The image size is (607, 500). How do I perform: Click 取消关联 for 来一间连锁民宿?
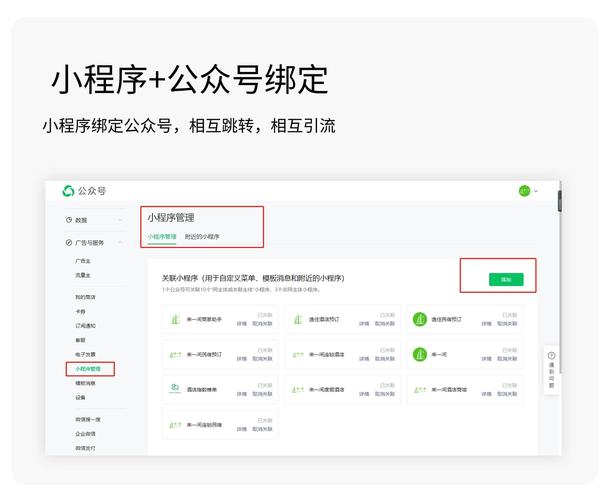[x=262, y=429]
